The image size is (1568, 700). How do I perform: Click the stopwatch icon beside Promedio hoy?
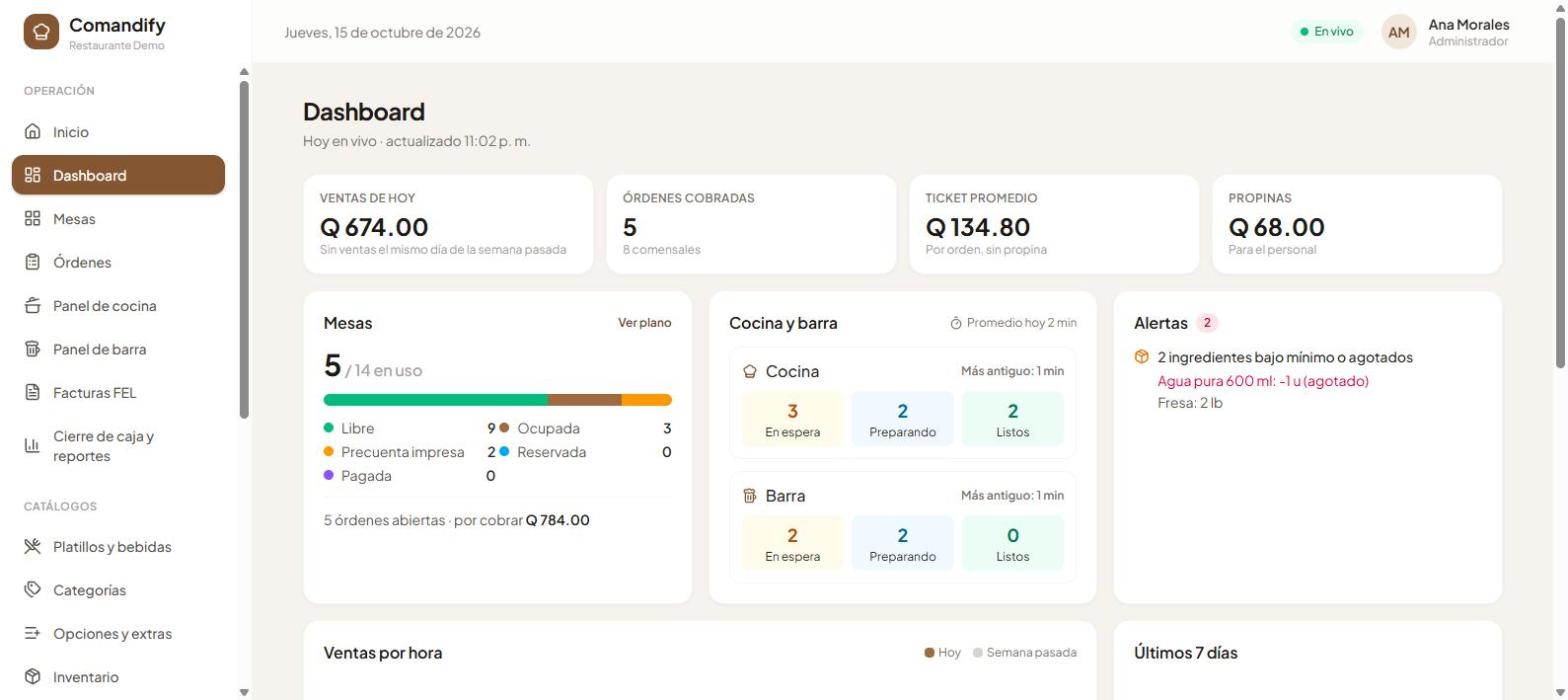click(955, 323)
